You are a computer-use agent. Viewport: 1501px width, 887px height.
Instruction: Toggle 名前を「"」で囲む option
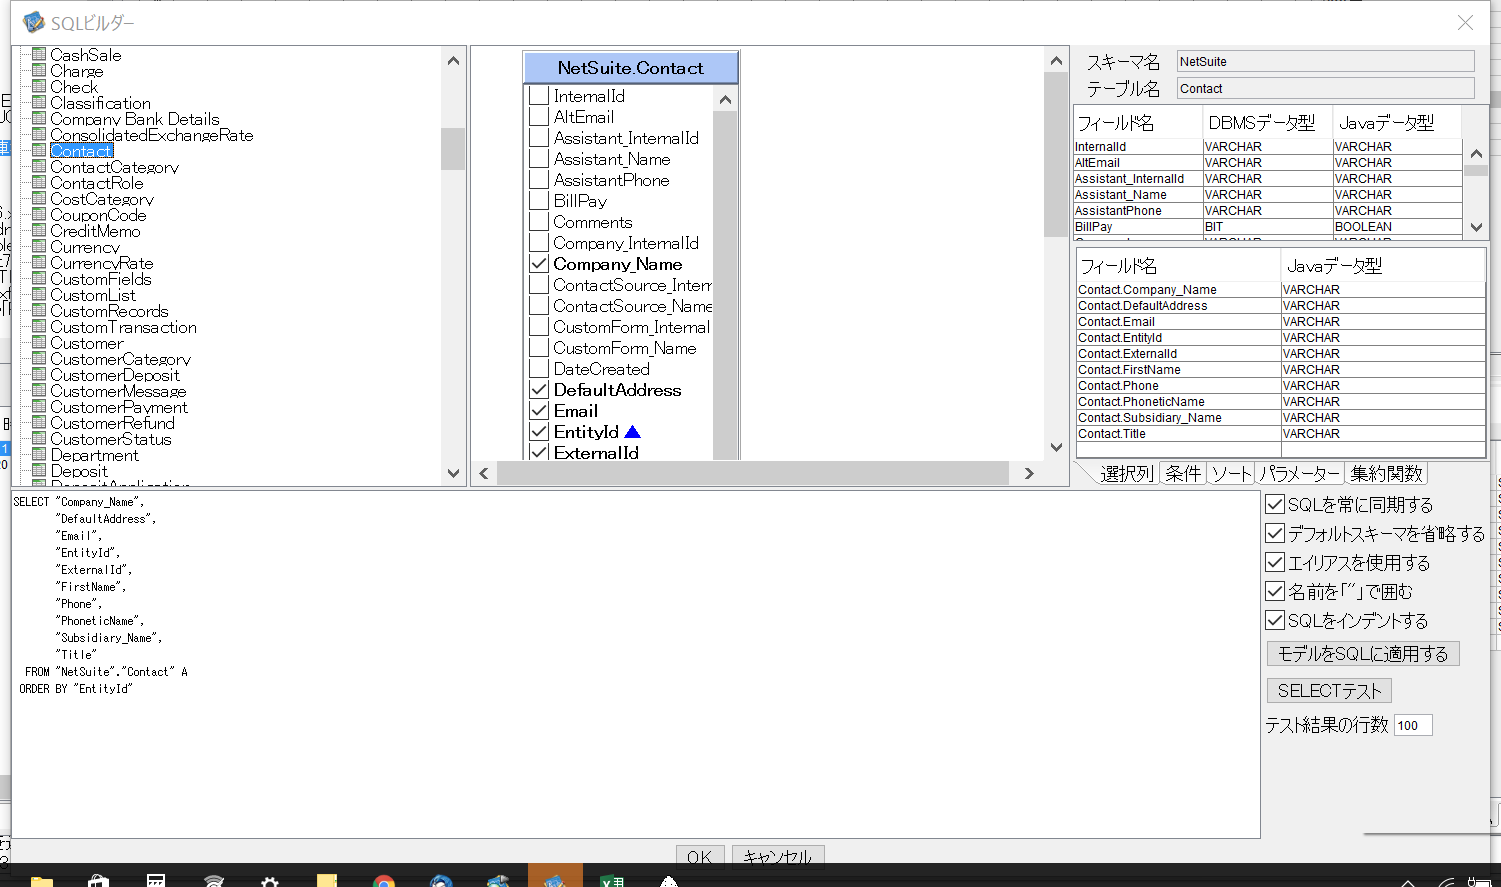[x=1275, y=591]
